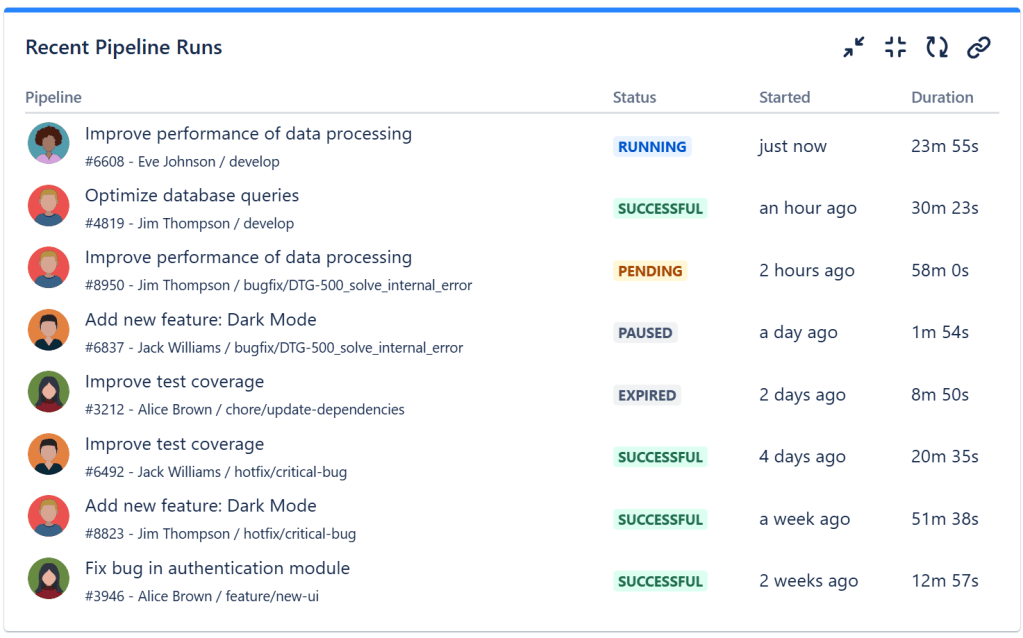Open the Optimize database queries pipeline

click(192, 196)
